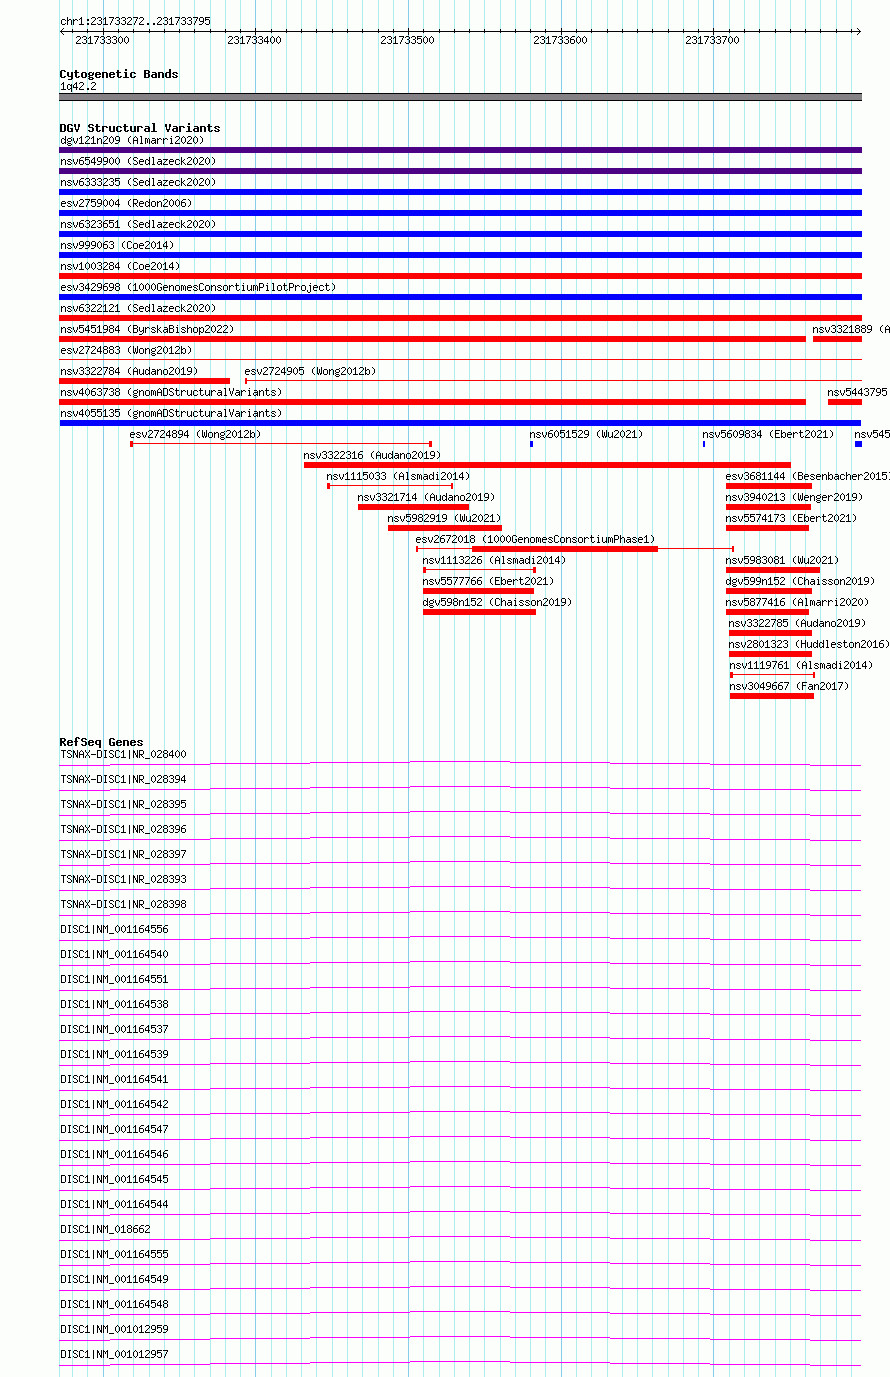Select TSNAX-DISC1|NR_028398 transcript
Screen dimensions: 890x1377
[460, 914]
